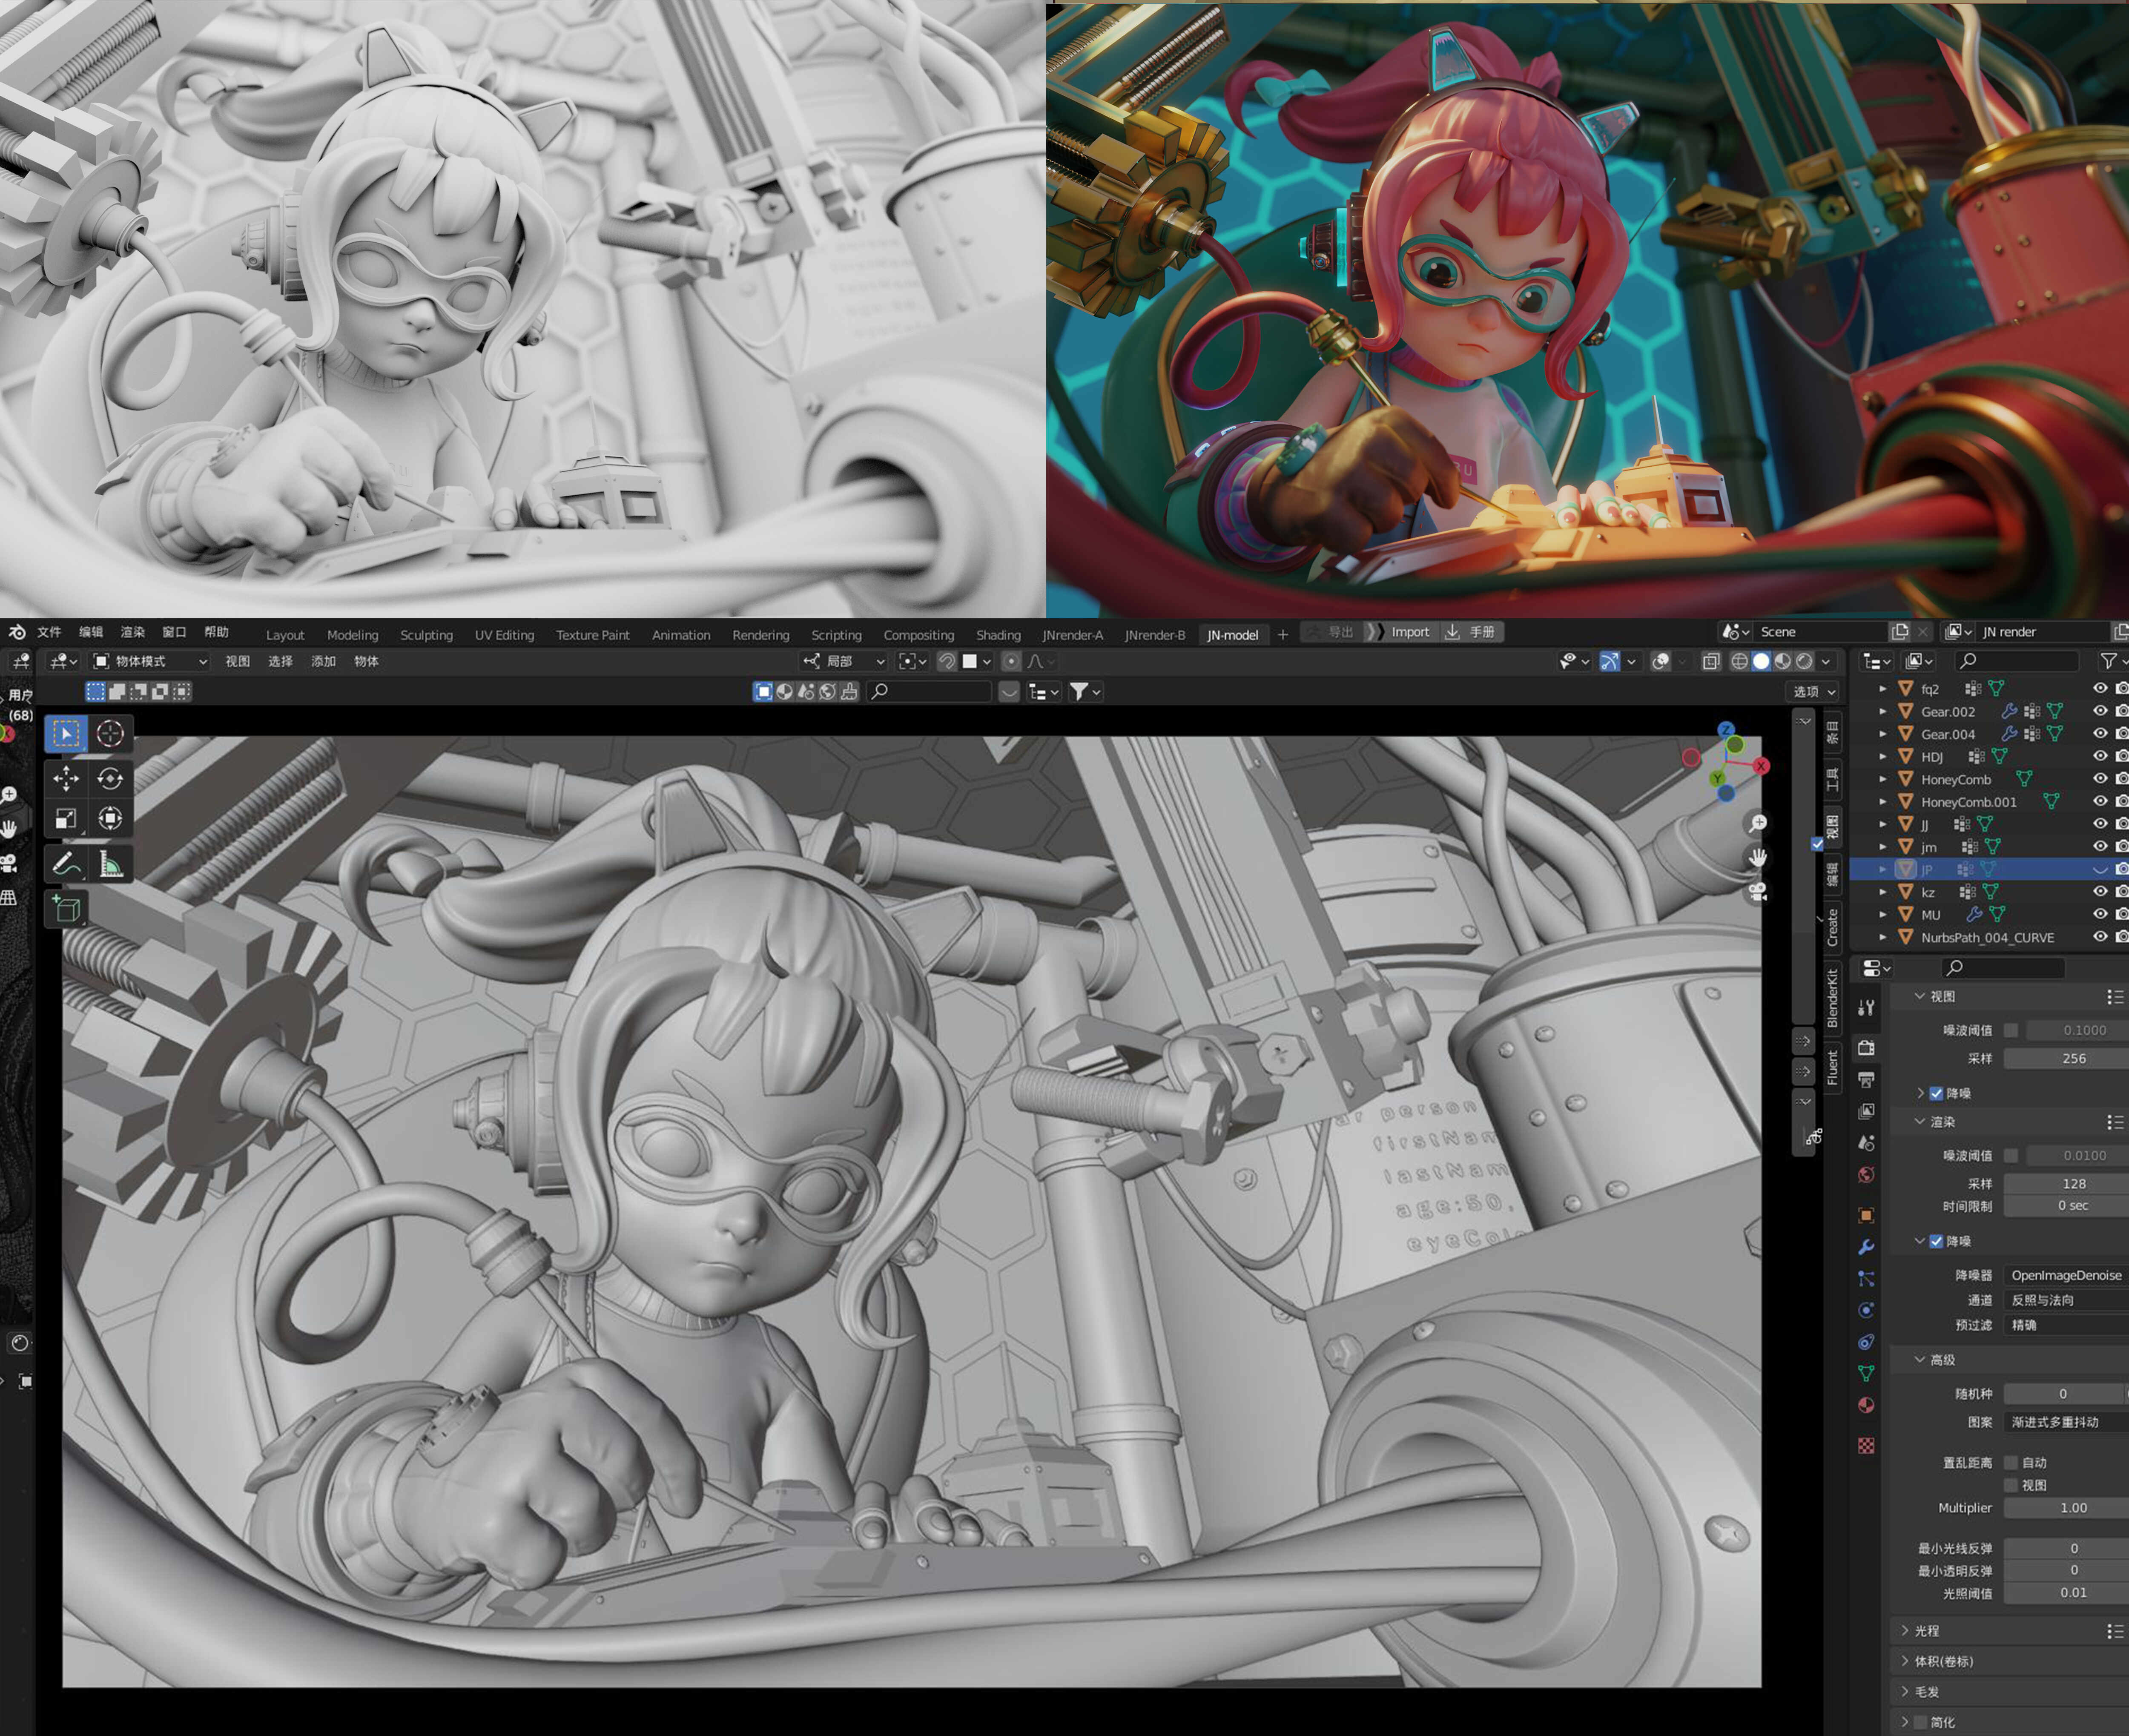The height and width of the screenshot is (1736, 2129).
Task: Select the Measure tool
Action: click(110, 864)
